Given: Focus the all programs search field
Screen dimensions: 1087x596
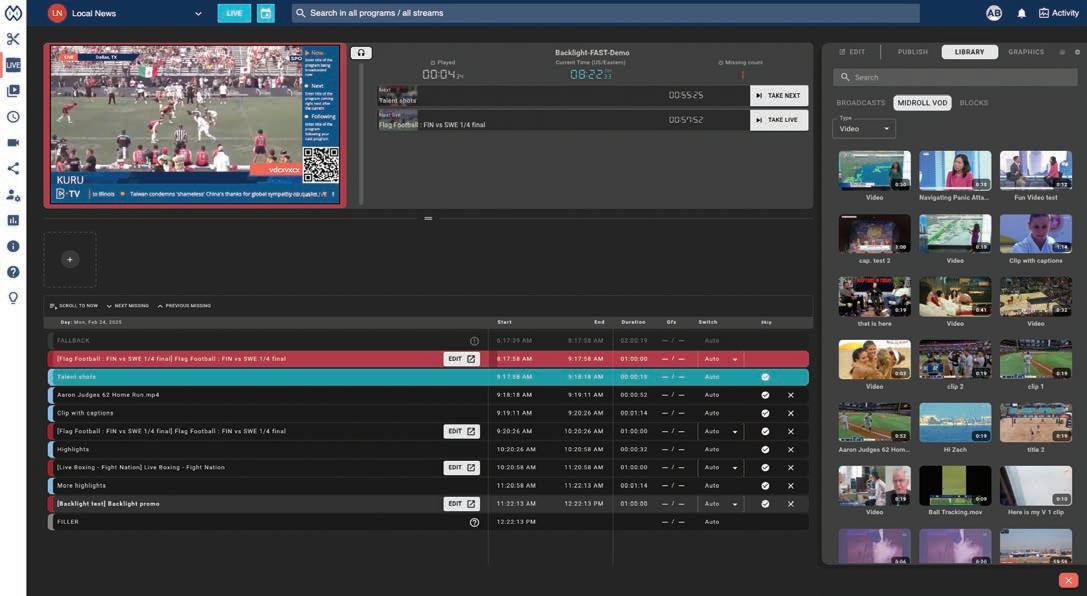Looking at the screenshot, I should [605, 13].
